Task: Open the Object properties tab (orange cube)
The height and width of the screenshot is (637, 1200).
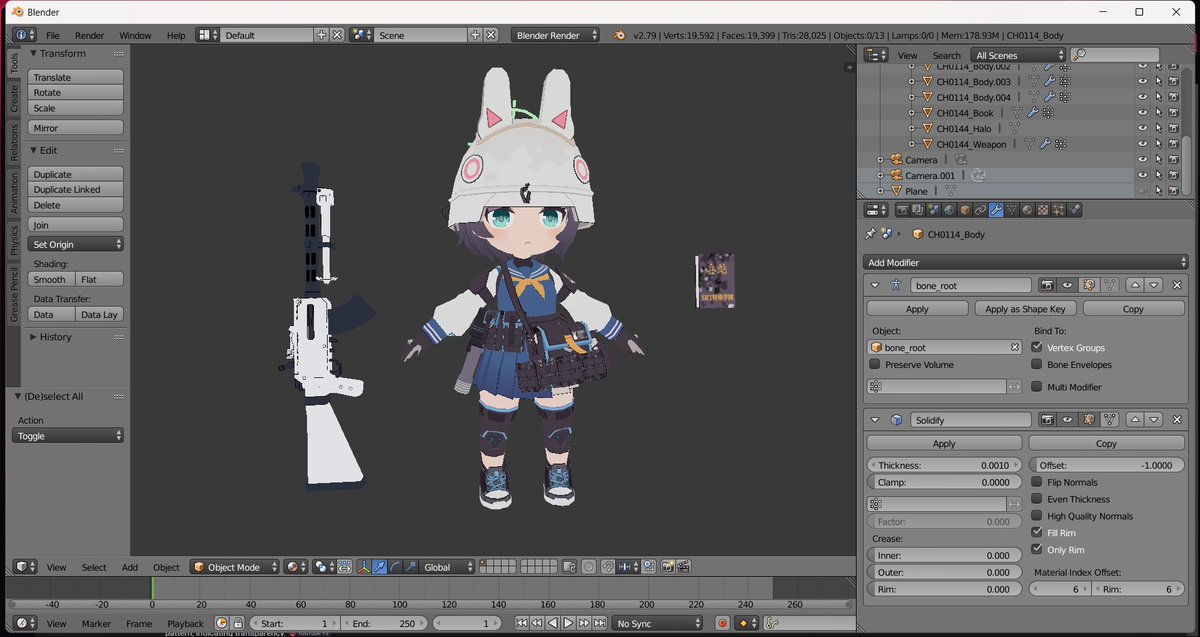Action: point(965,210)
